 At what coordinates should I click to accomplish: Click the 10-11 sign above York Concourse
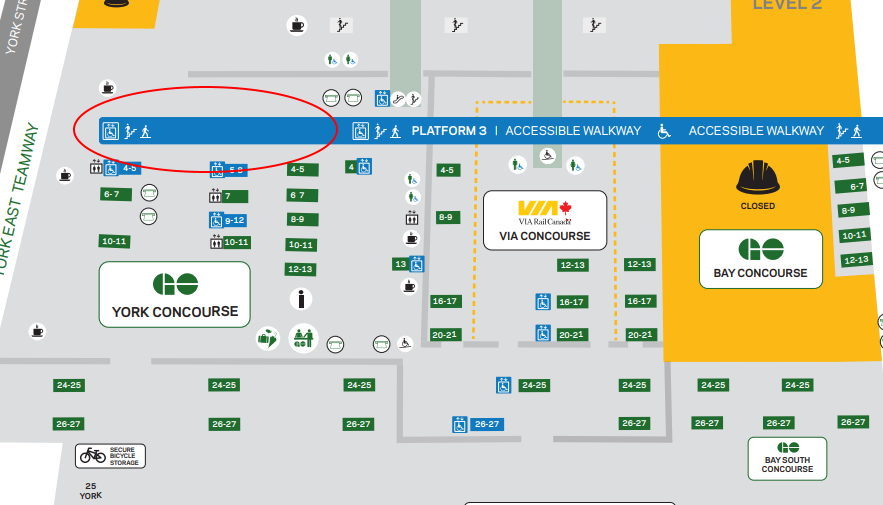coord(114,241)
